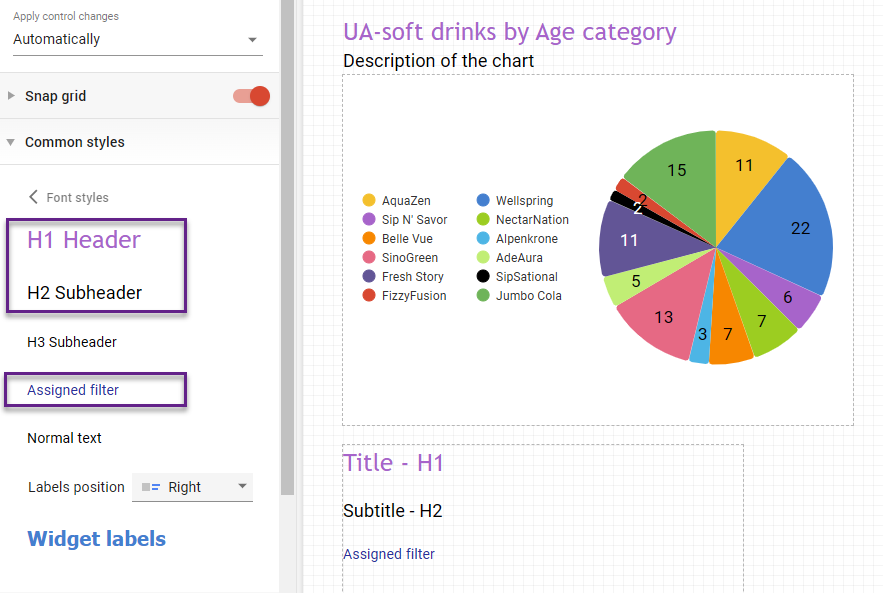Click the chart title UA-soft drinks by Age category
The image size is (883, 593).
tap(509, 32)
